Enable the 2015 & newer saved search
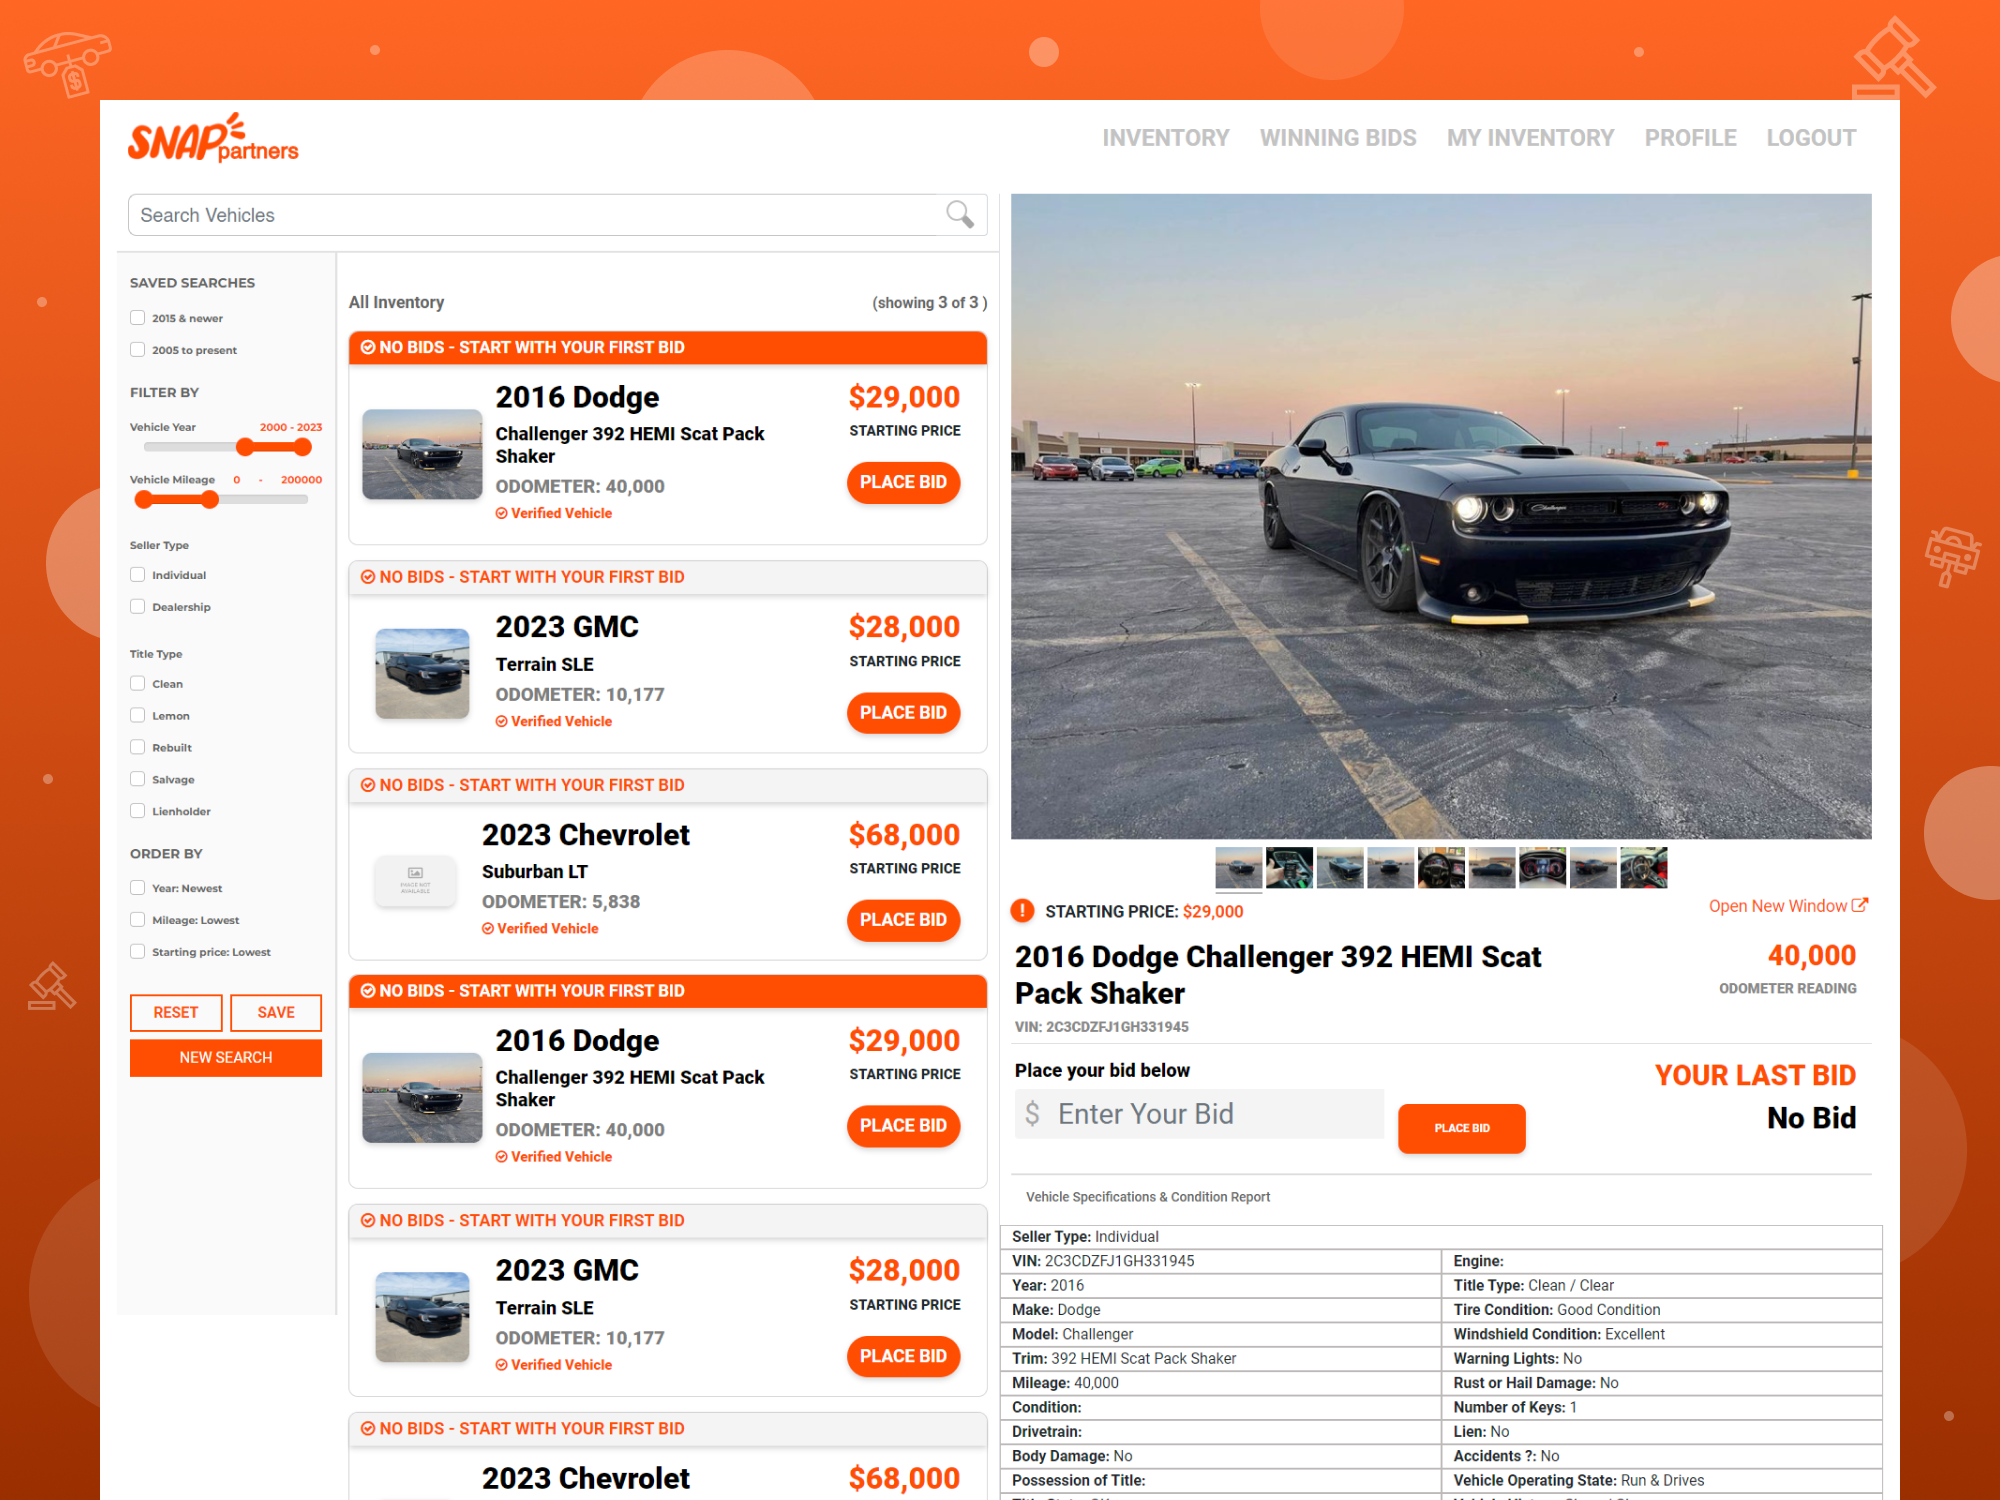 coord(138,318)
